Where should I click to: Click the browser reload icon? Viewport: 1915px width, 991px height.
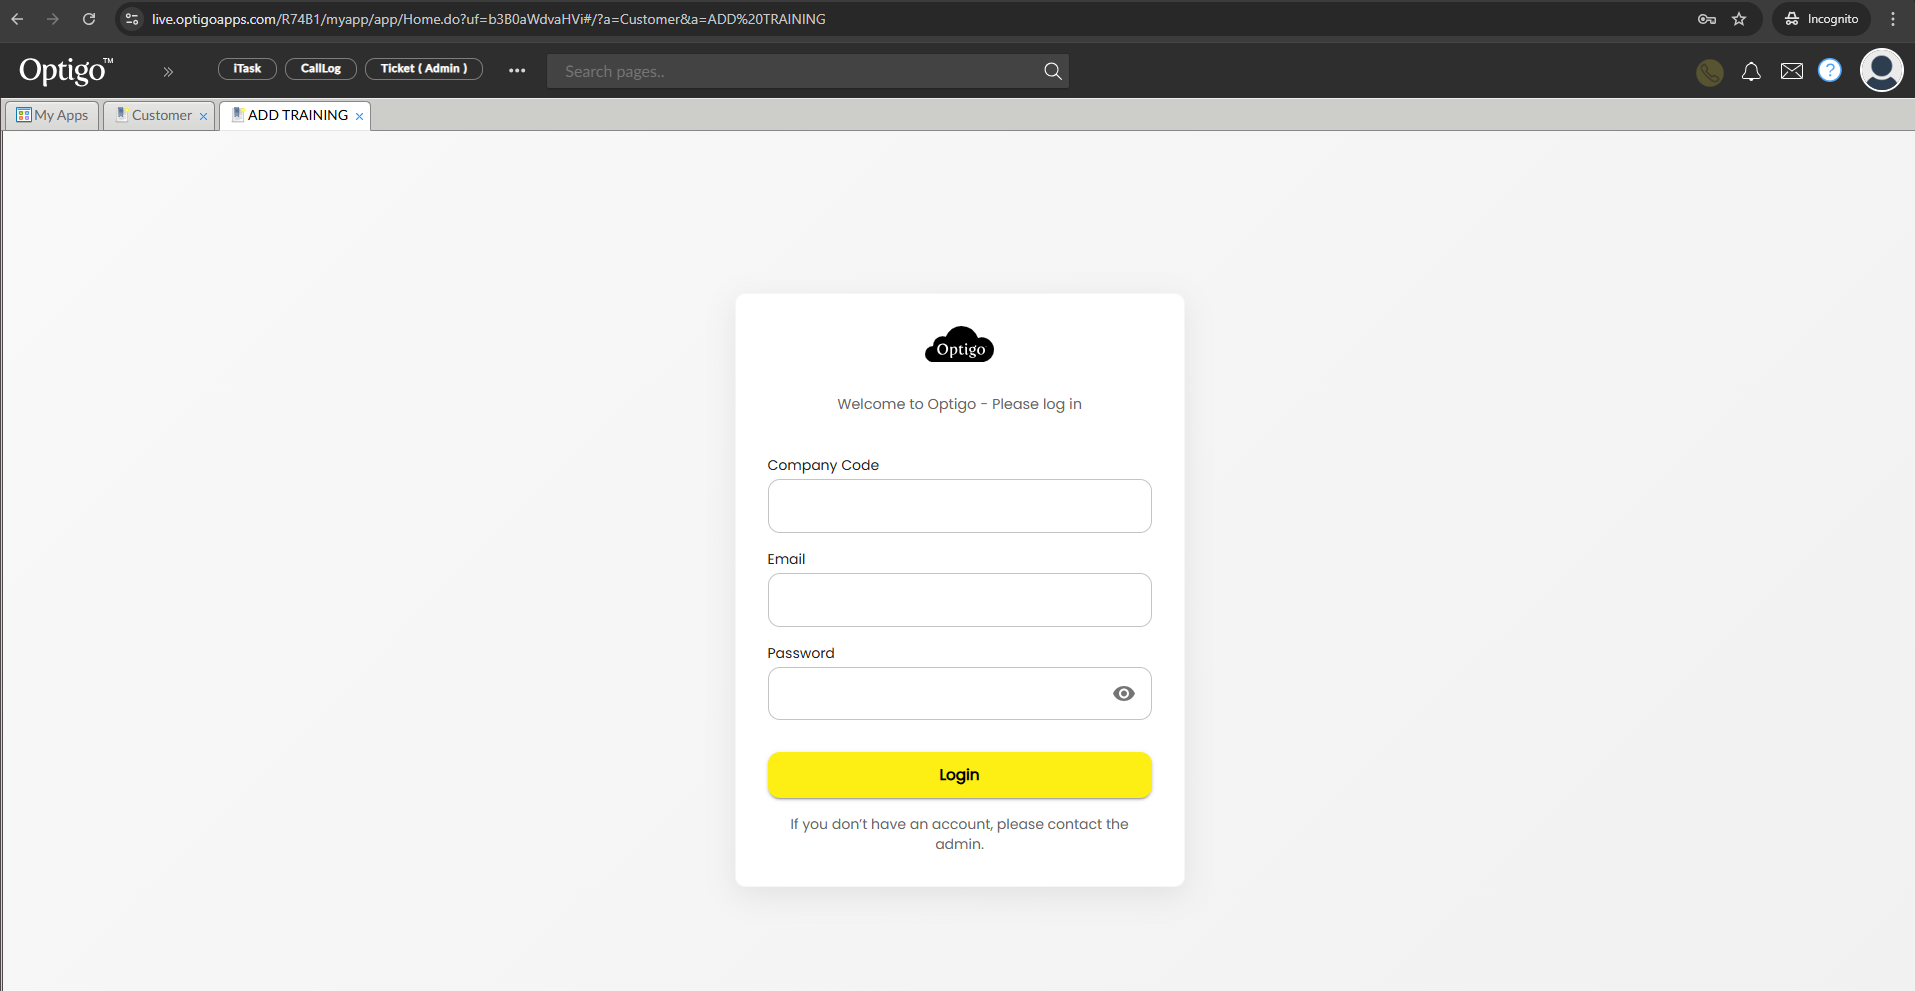tap(89, 19)
